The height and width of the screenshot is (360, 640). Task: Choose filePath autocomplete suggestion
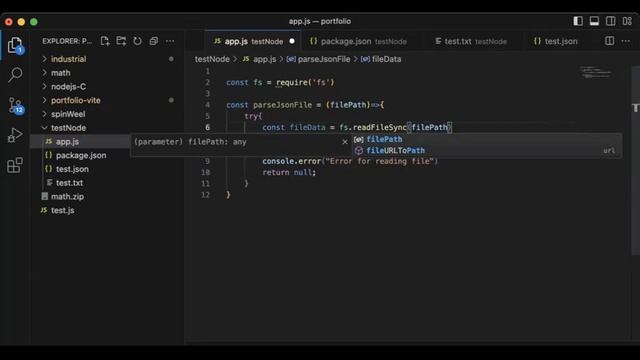click(x=487, y=139)
